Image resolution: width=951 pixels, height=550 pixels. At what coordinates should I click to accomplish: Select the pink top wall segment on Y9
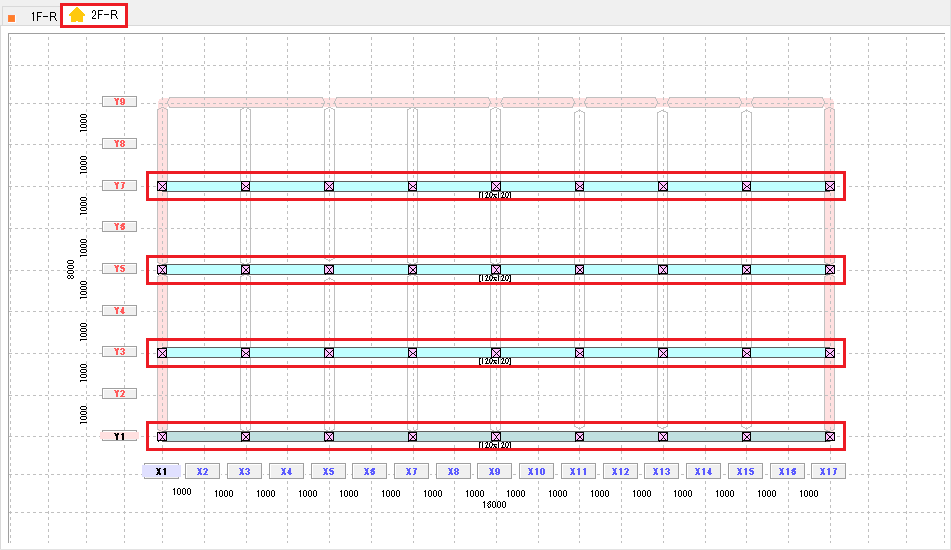tap(245, 102)
